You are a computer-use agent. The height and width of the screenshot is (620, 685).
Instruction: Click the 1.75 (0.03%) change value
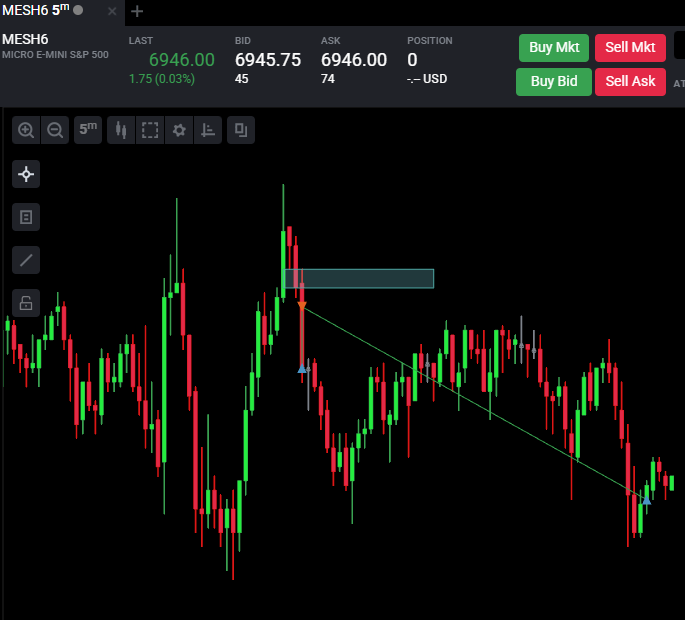click(162, 79)
